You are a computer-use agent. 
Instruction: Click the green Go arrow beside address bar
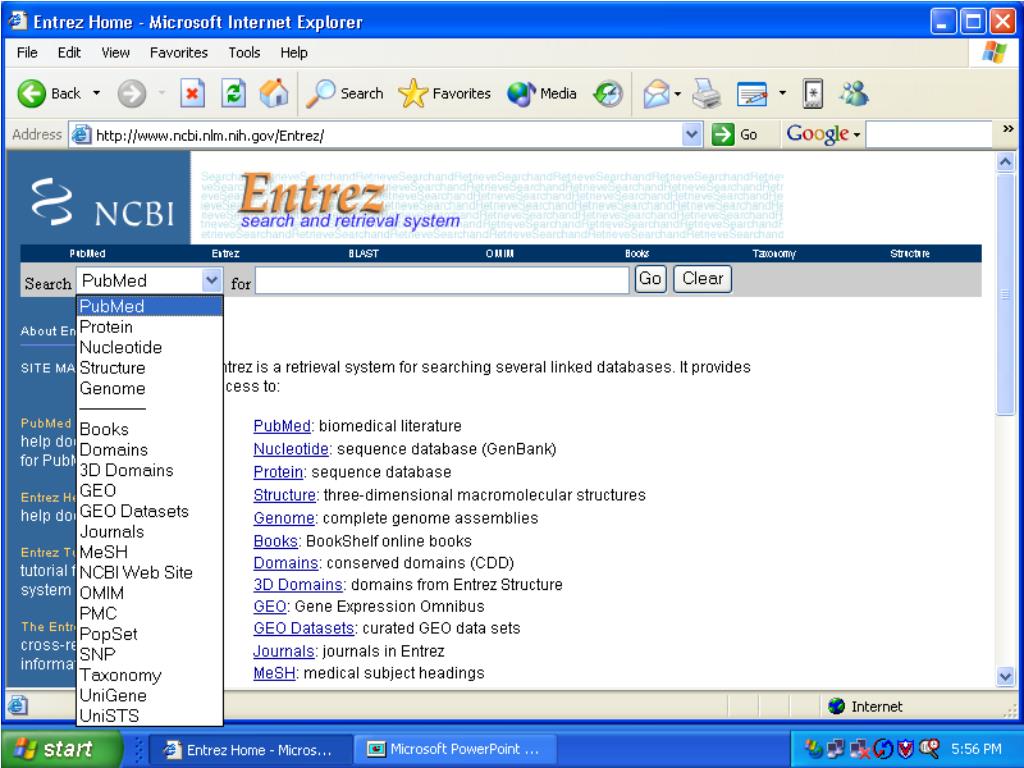coord(722,135)
